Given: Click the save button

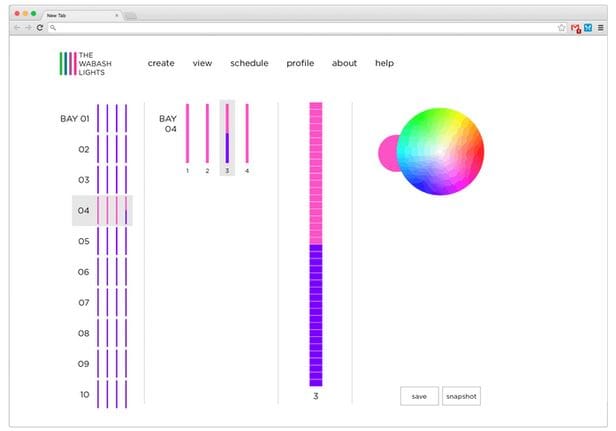Looking at the screenshot, I should tap(419, 396).
